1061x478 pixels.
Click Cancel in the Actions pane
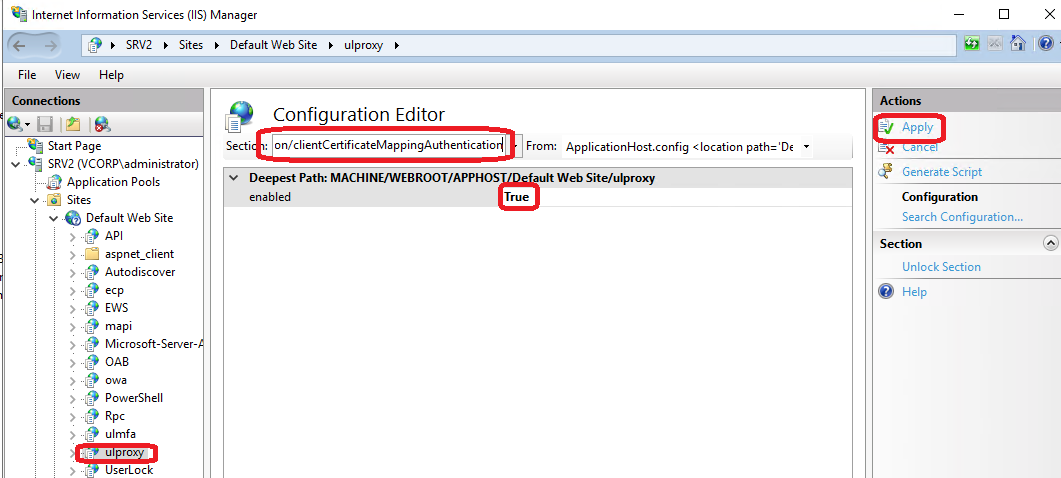click(x=920, y=147)
